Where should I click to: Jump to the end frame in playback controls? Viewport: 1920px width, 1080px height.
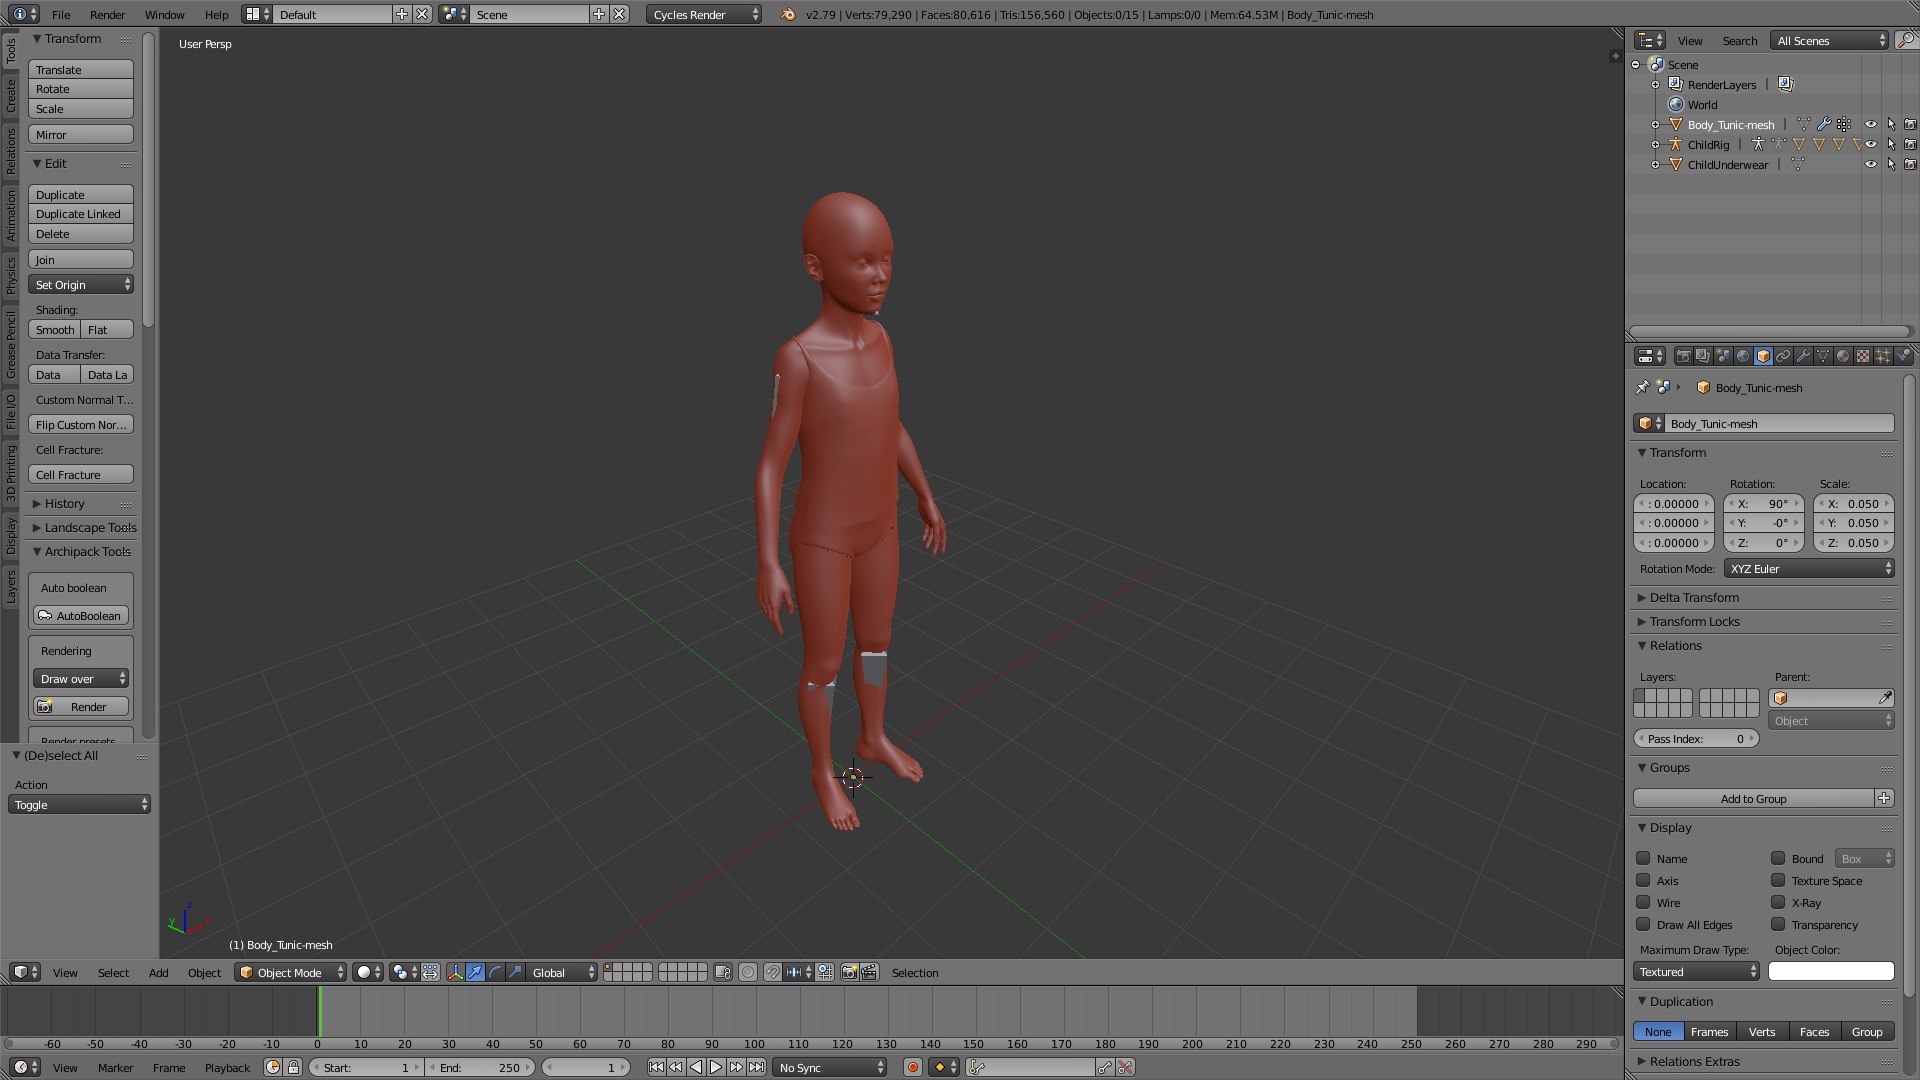(x=757, y=1067)
